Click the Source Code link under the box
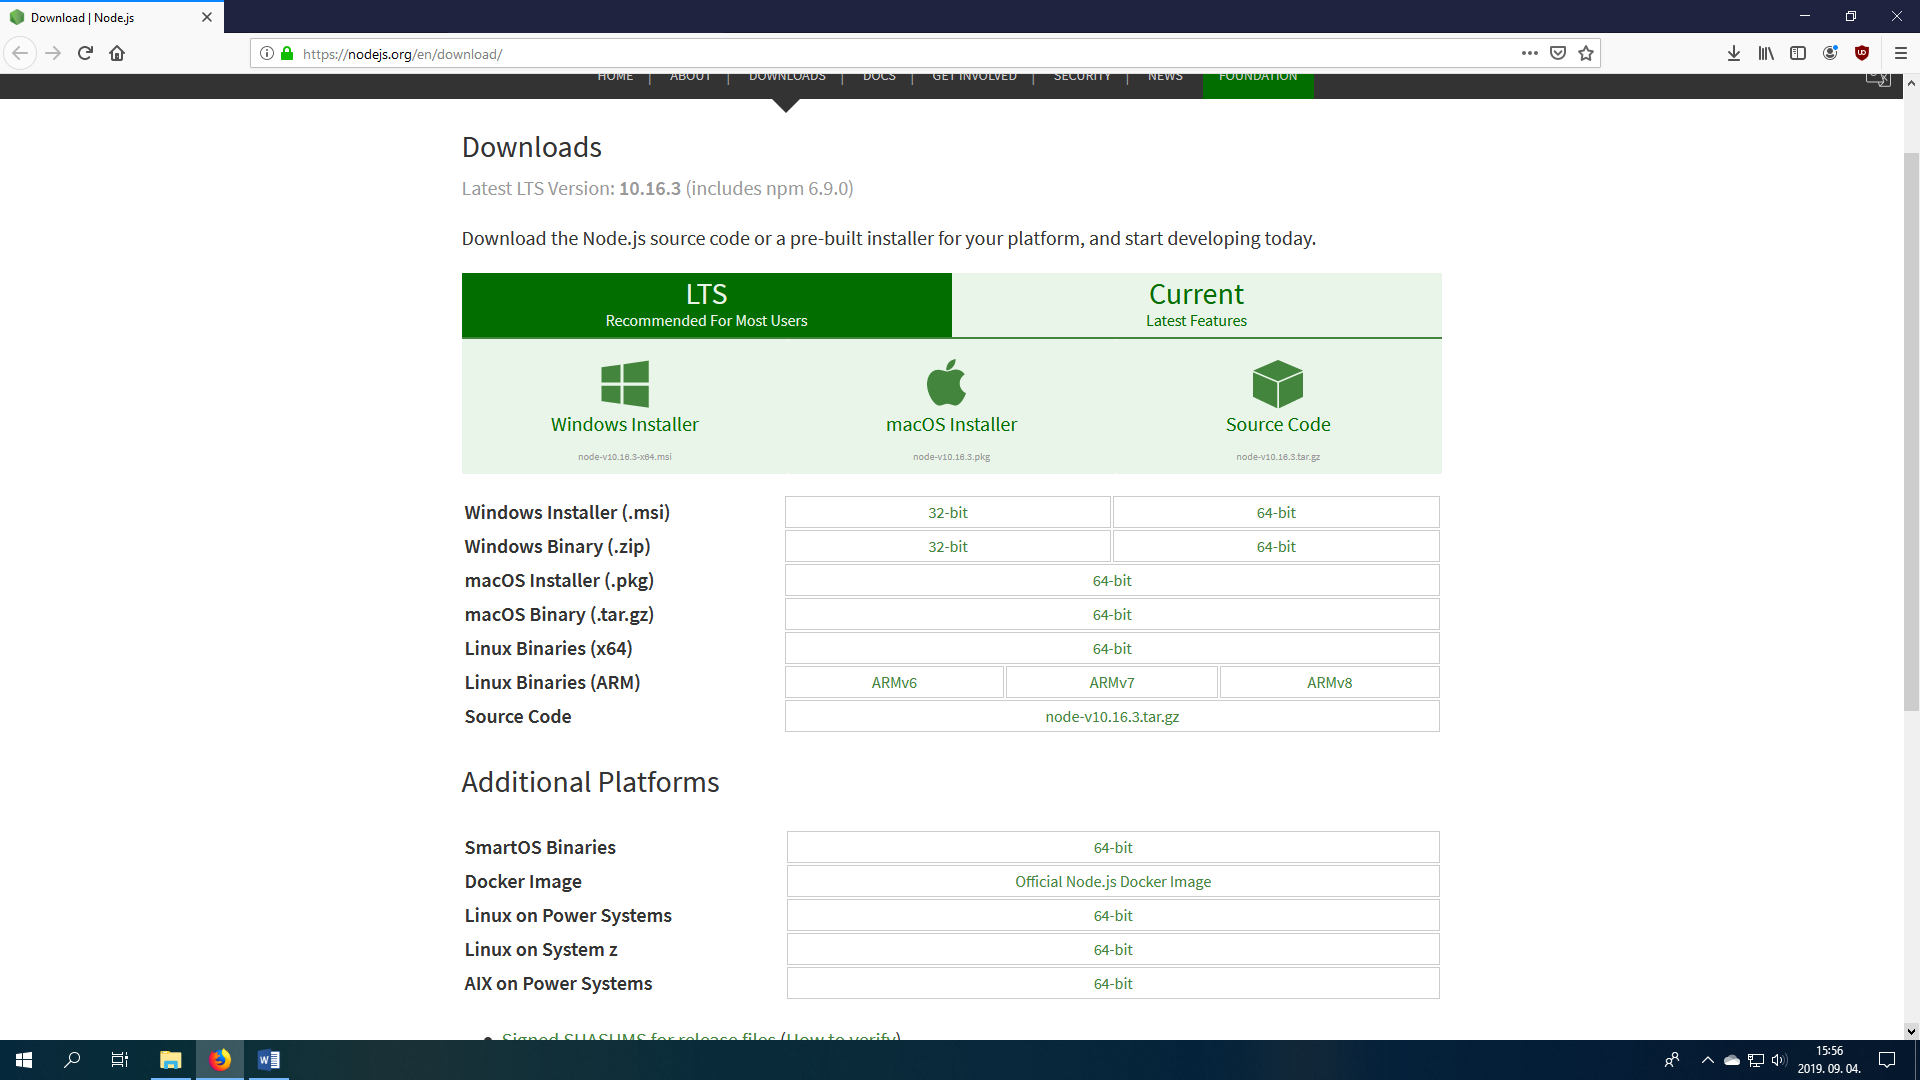Viewport: 1920px width, 1080px height. tap(1278, 424)
